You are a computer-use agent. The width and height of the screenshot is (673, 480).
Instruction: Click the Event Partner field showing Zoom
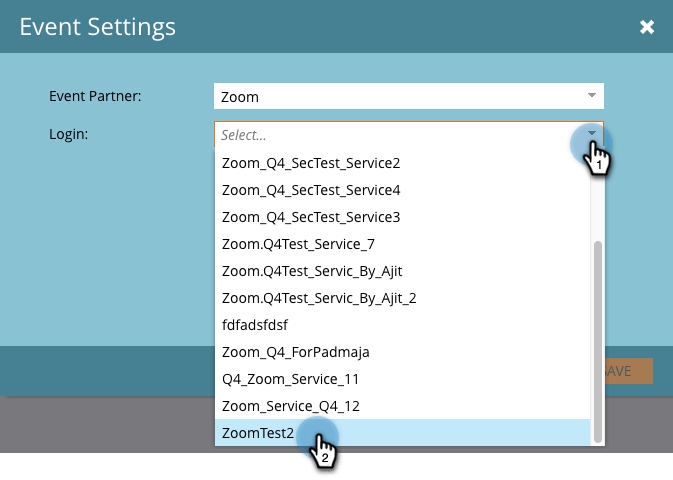[x=409, y=96]
